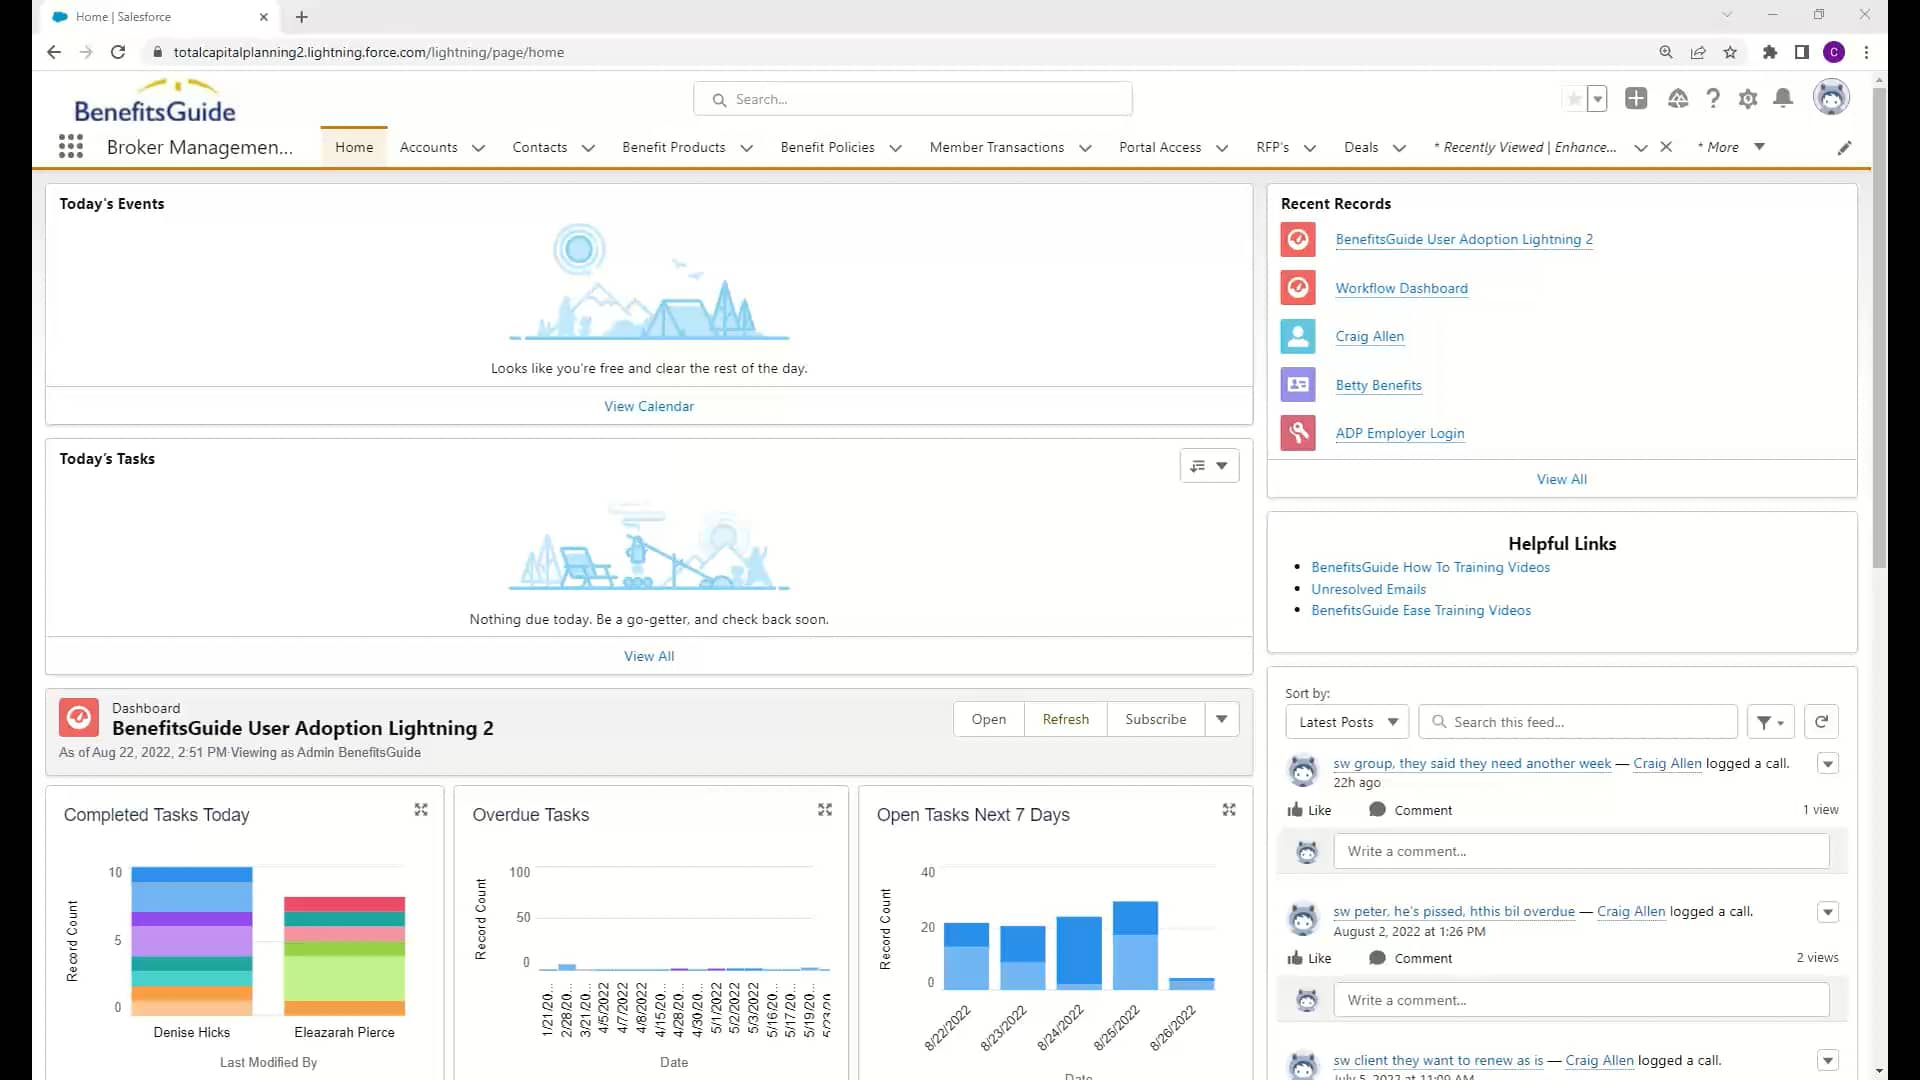Expand the Overdue Tasks chart to fullscreen
The width and height of the screenshot is (1920, 1080).
pos(824,810)
